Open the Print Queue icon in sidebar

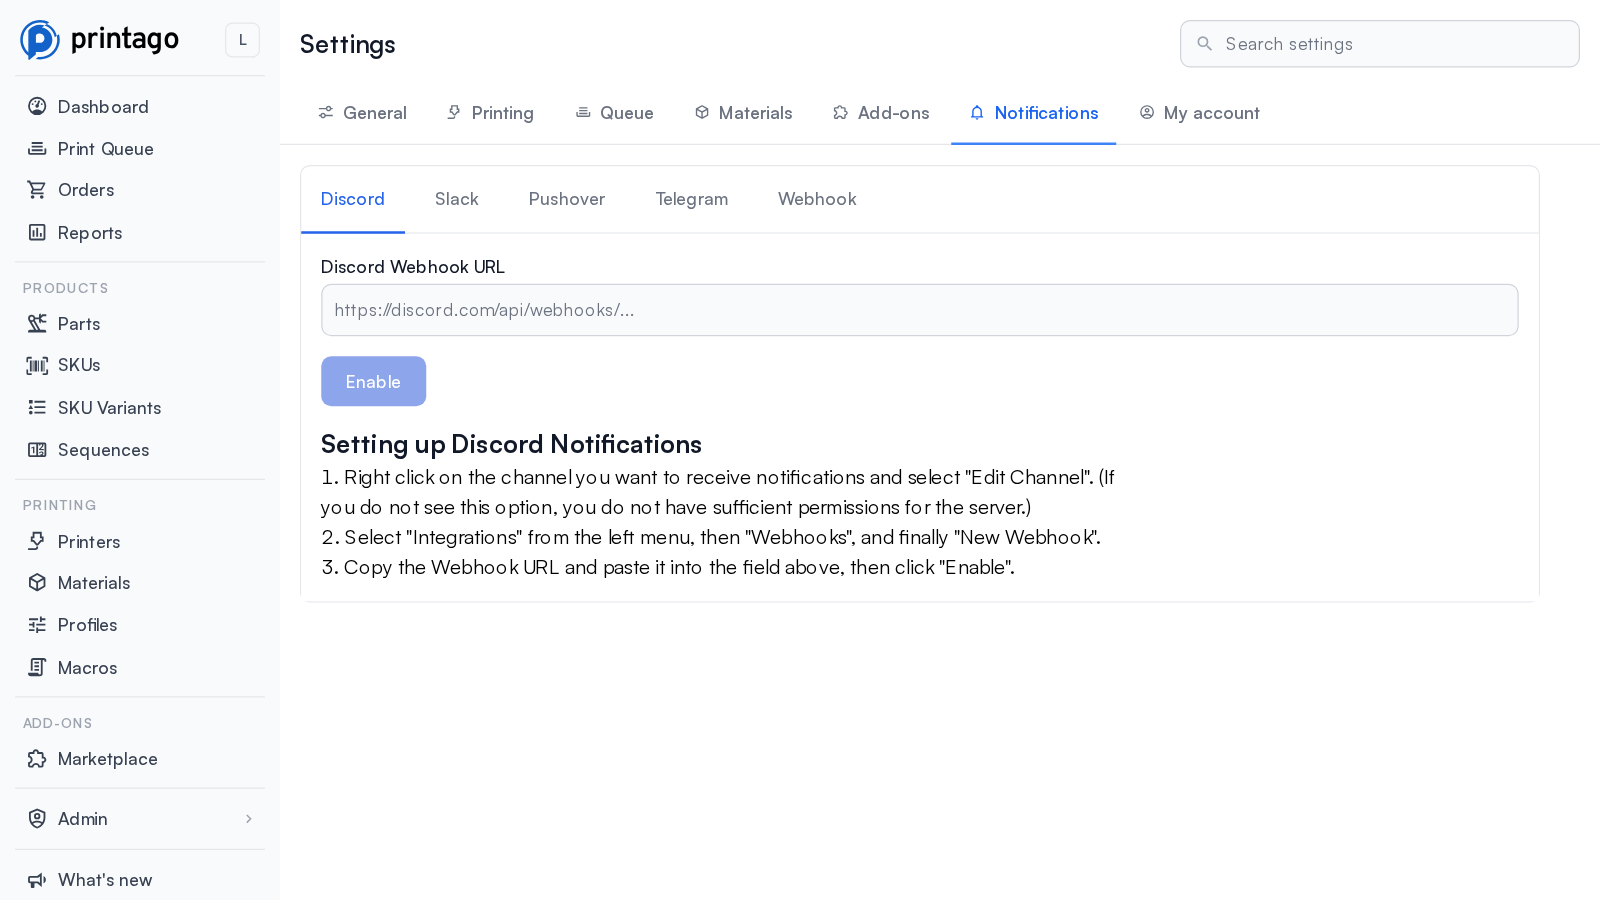coord(37,149)
